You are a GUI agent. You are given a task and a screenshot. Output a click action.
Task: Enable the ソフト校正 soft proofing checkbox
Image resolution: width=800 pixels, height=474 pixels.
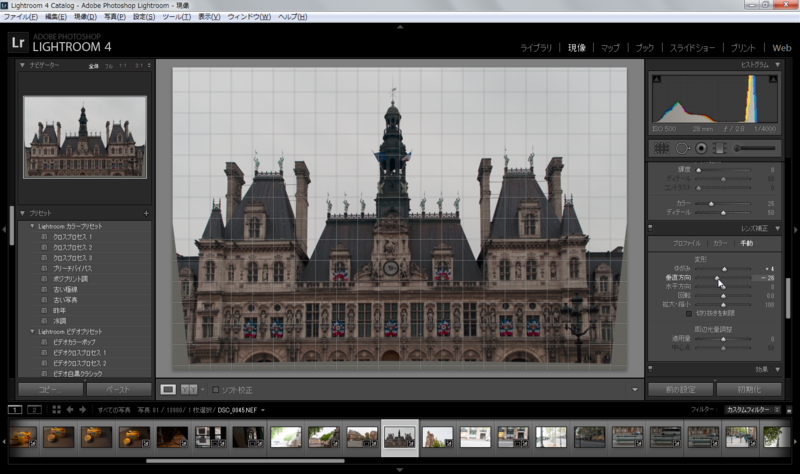click(215, 390)
